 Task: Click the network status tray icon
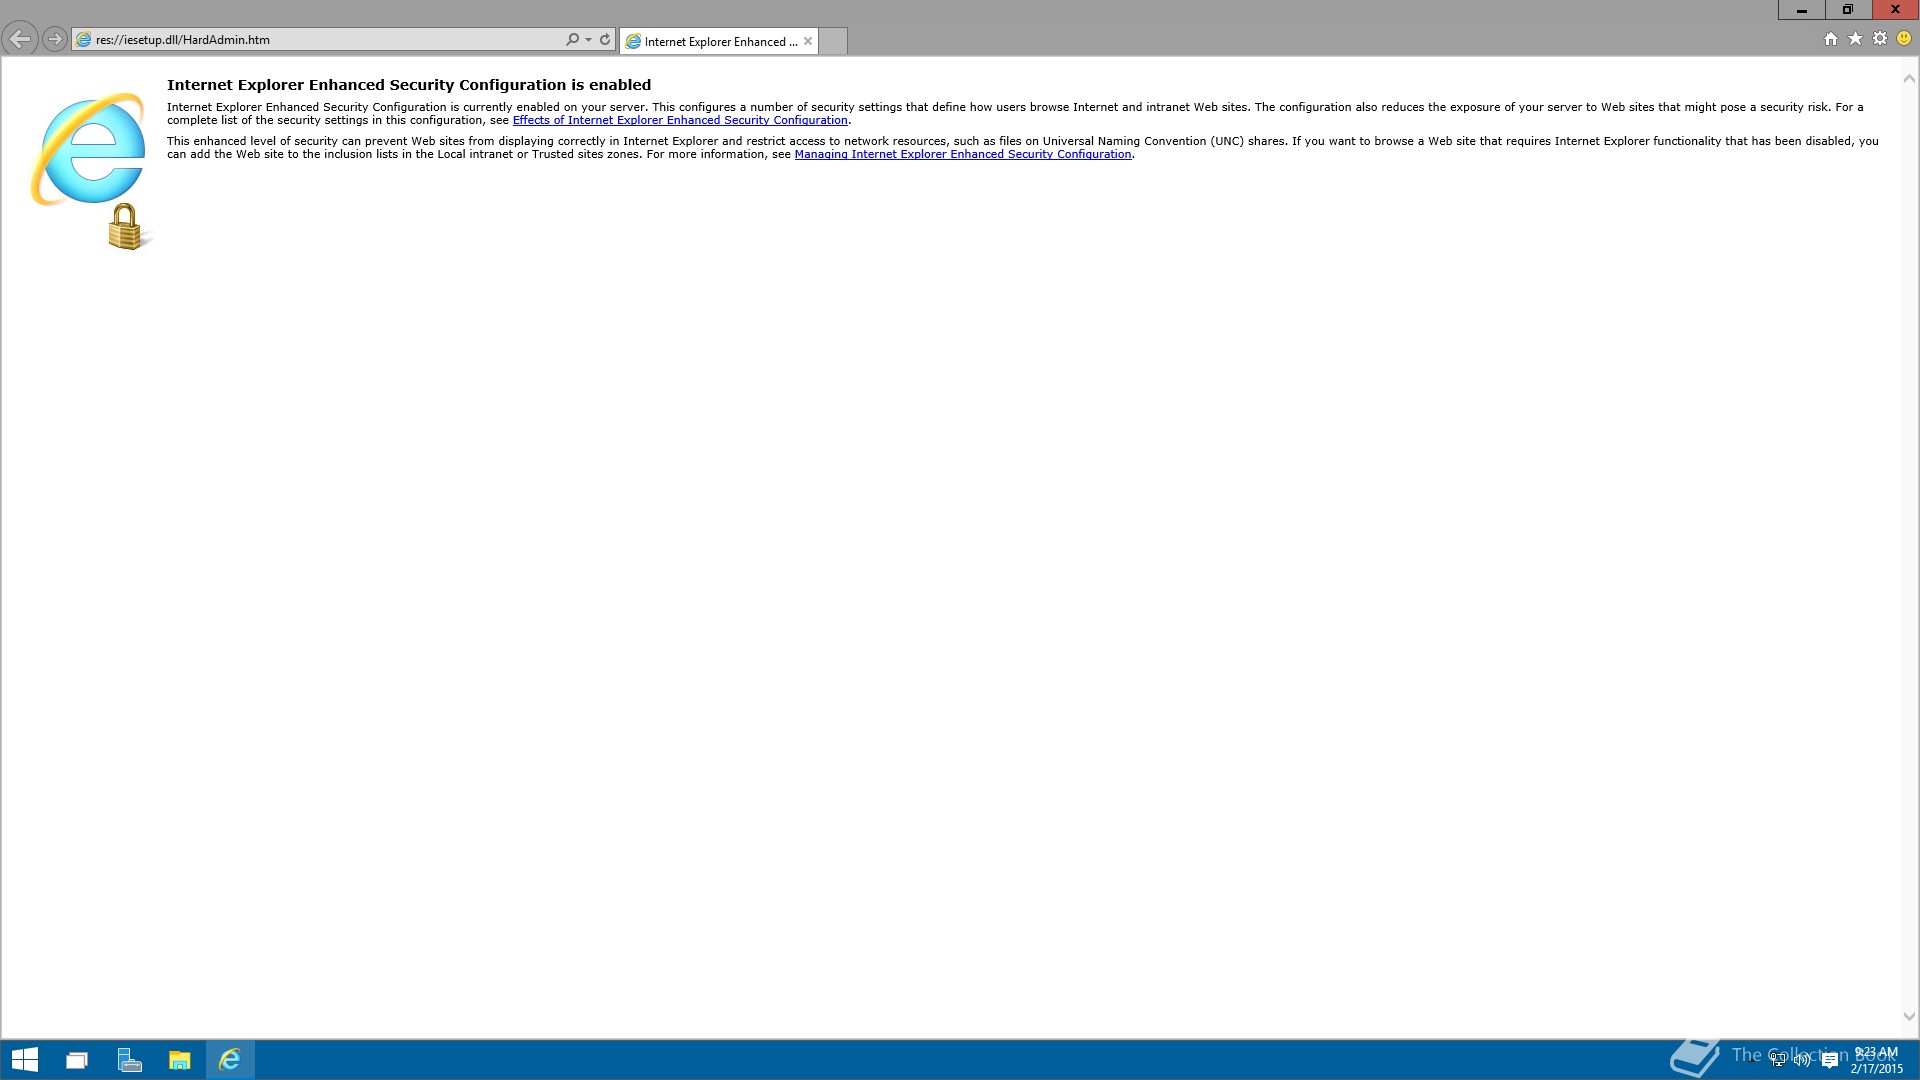pyautogui.click(x=1778, y=1060)
